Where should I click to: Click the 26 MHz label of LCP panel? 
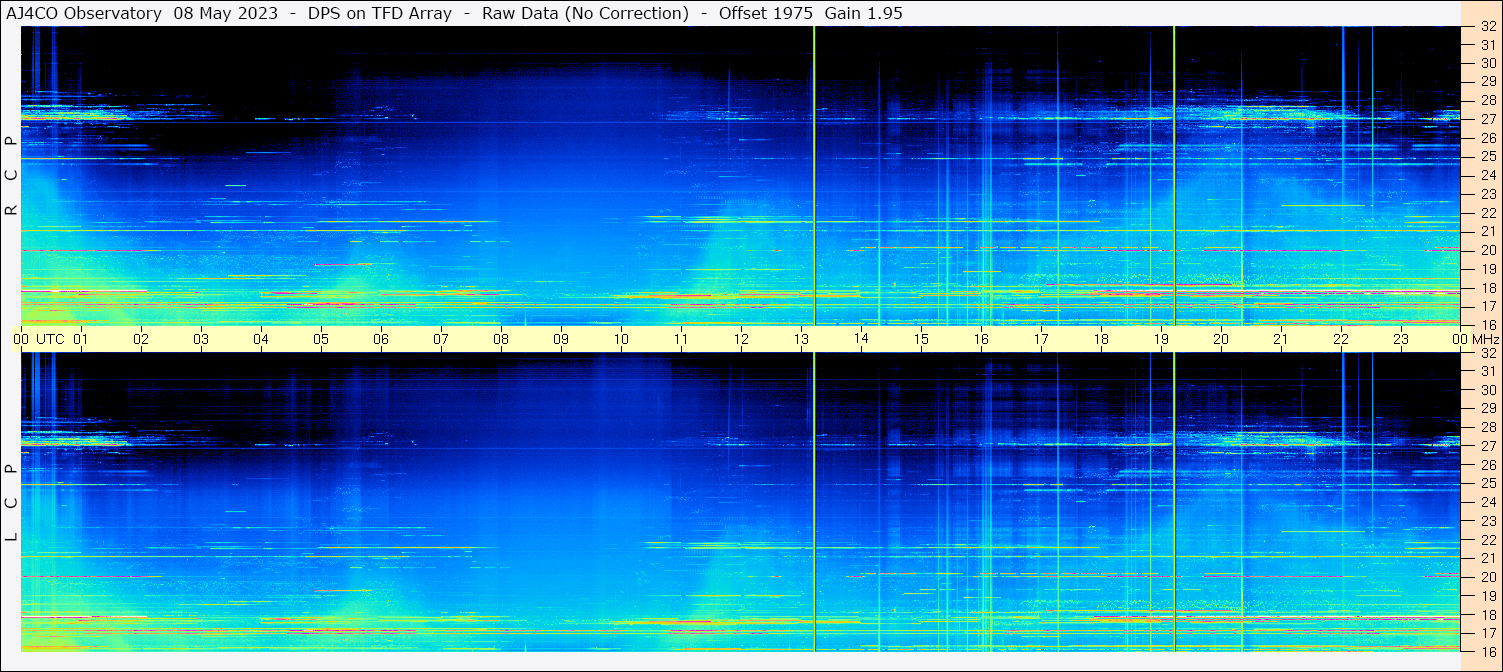pos(1487,464)
